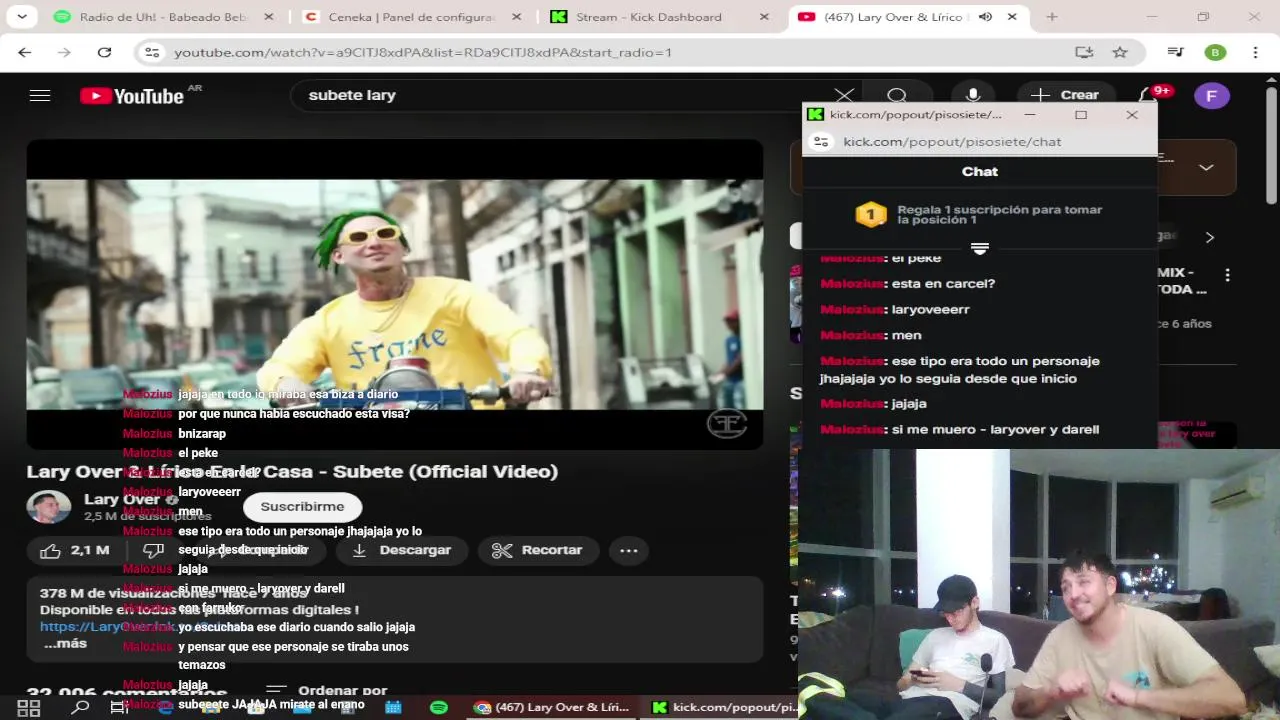Open the green B Chrome profile
1280x720 pixels.
coord(1215,52)
